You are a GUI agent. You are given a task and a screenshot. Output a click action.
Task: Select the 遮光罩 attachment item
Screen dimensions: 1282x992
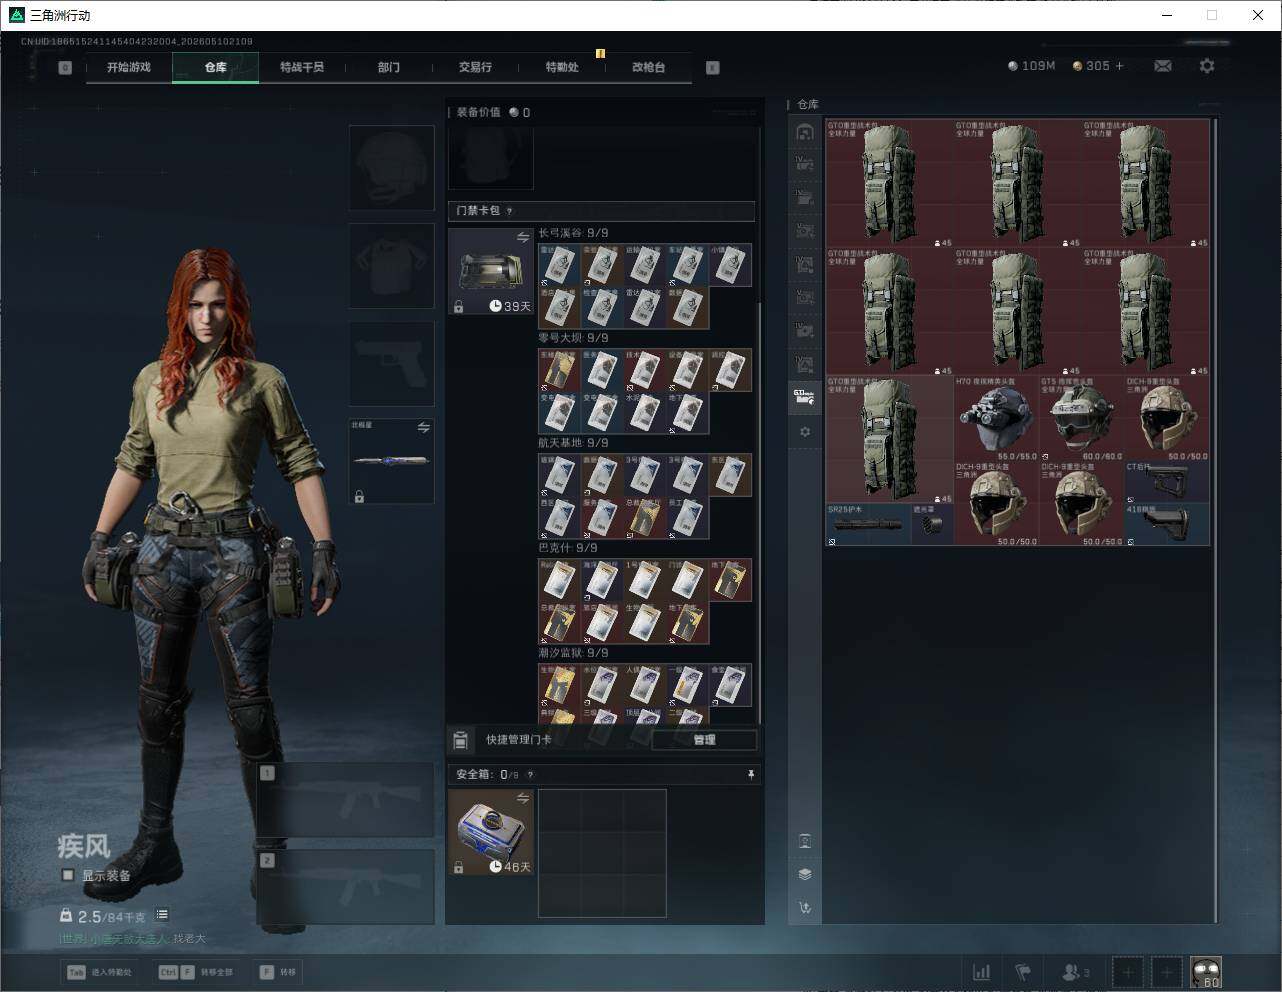(932, 524)
